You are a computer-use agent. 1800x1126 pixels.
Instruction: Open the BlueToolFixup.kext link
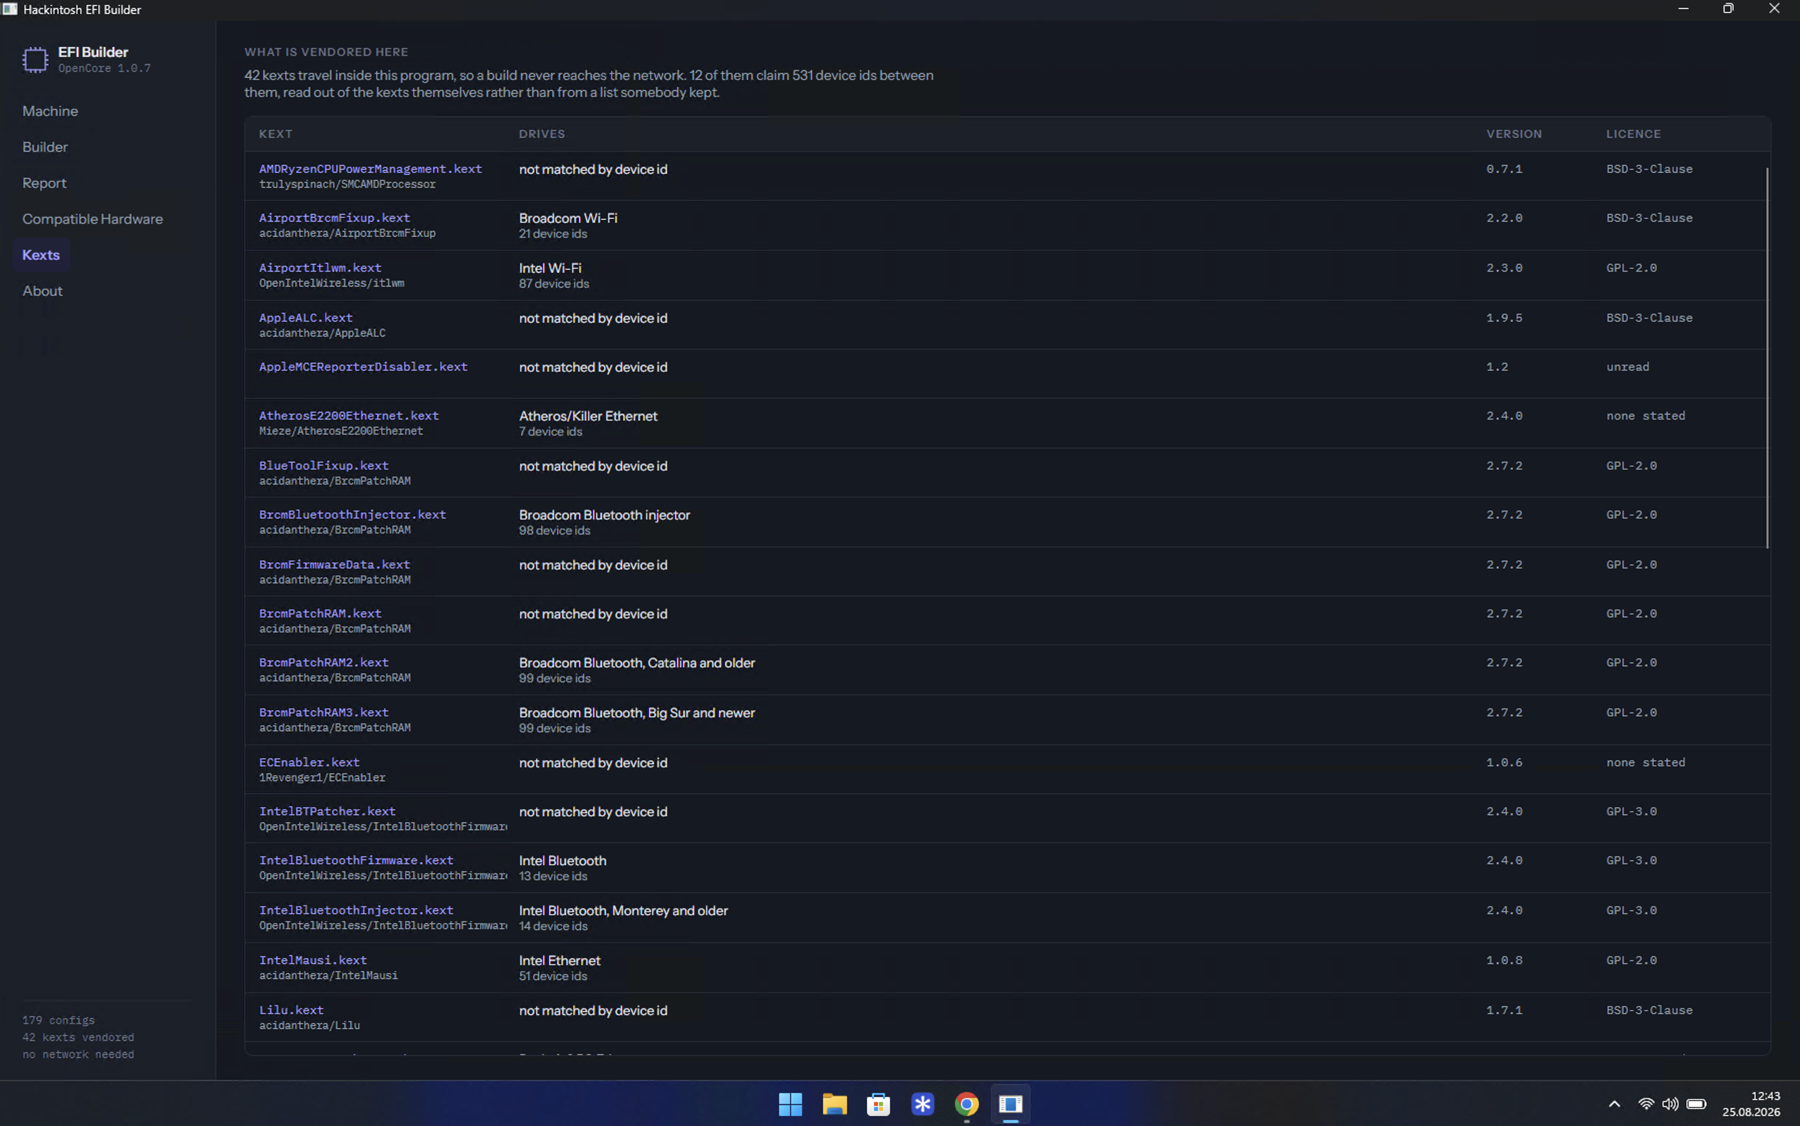[x=324, y=466]
